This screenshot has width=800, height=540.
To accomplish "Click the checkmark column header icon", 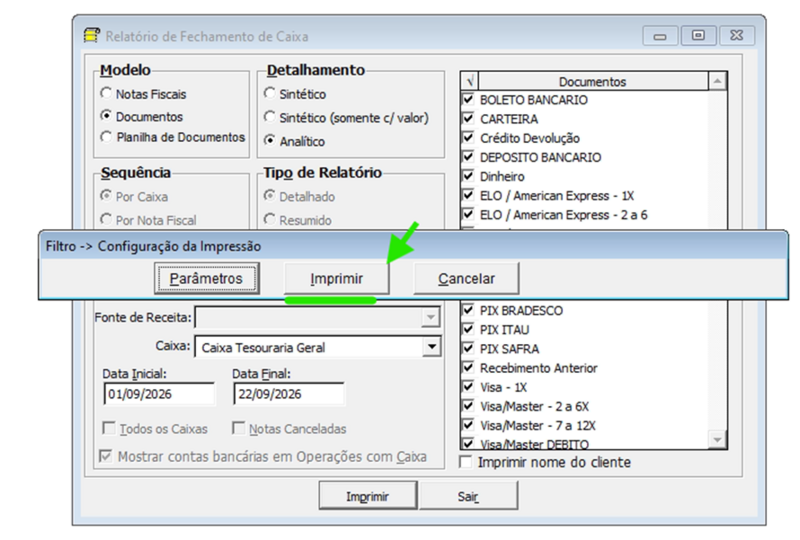I will [x=469, y=81].
